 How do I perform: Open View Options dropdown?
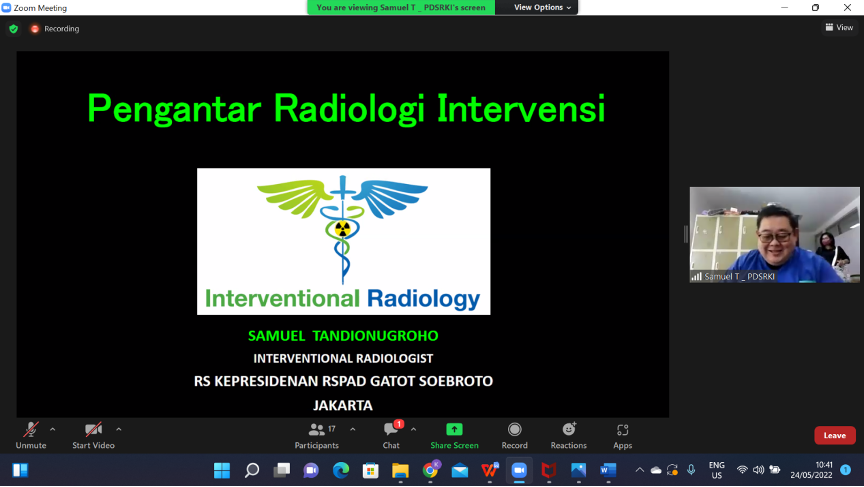click(x=542, y=7)
